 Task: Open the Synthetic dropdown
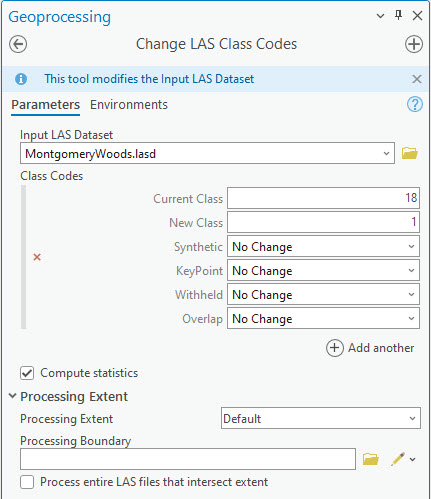323,247
